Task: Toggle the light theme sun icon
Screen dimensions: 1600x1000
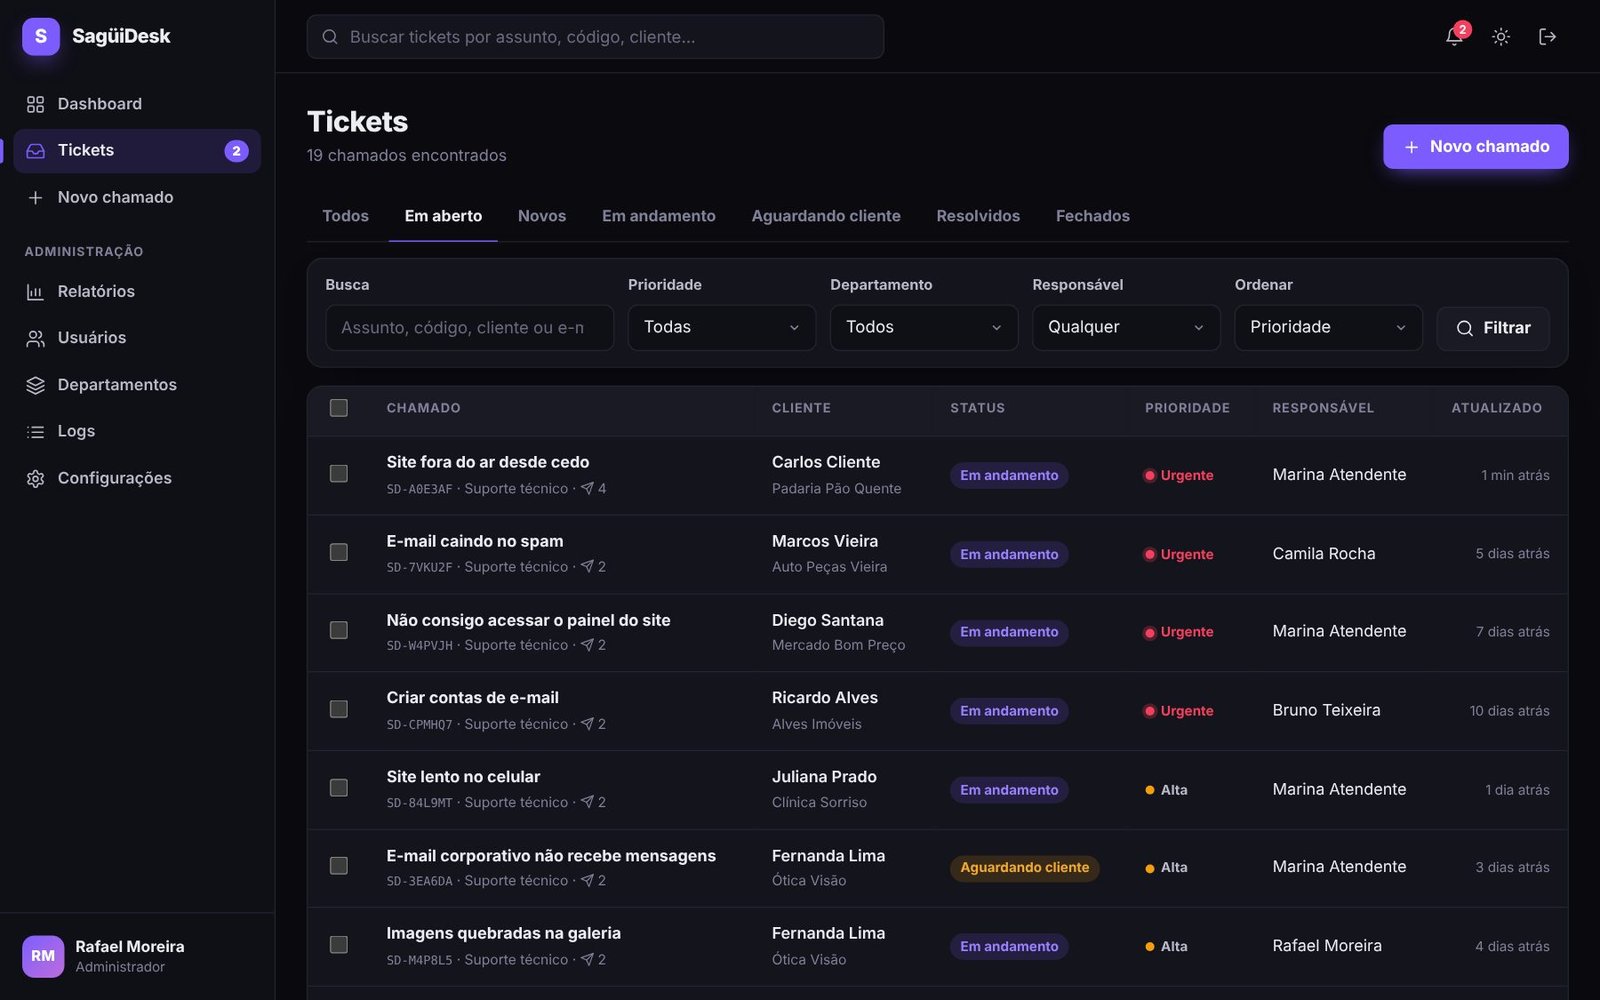Action: pyautogui.click(x=1501, y=37)
